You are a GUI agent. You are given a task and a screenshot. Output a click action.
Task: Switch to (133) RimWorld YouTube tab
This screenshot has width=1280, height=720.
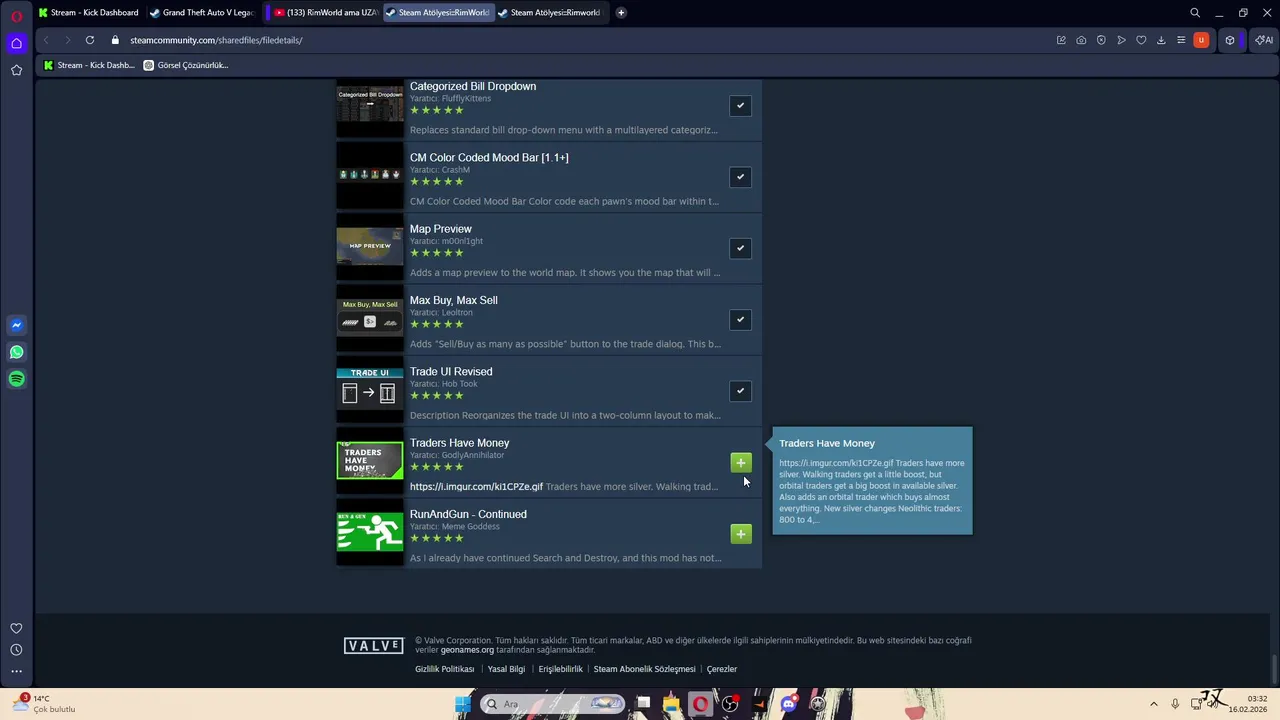tap(325, 13)
